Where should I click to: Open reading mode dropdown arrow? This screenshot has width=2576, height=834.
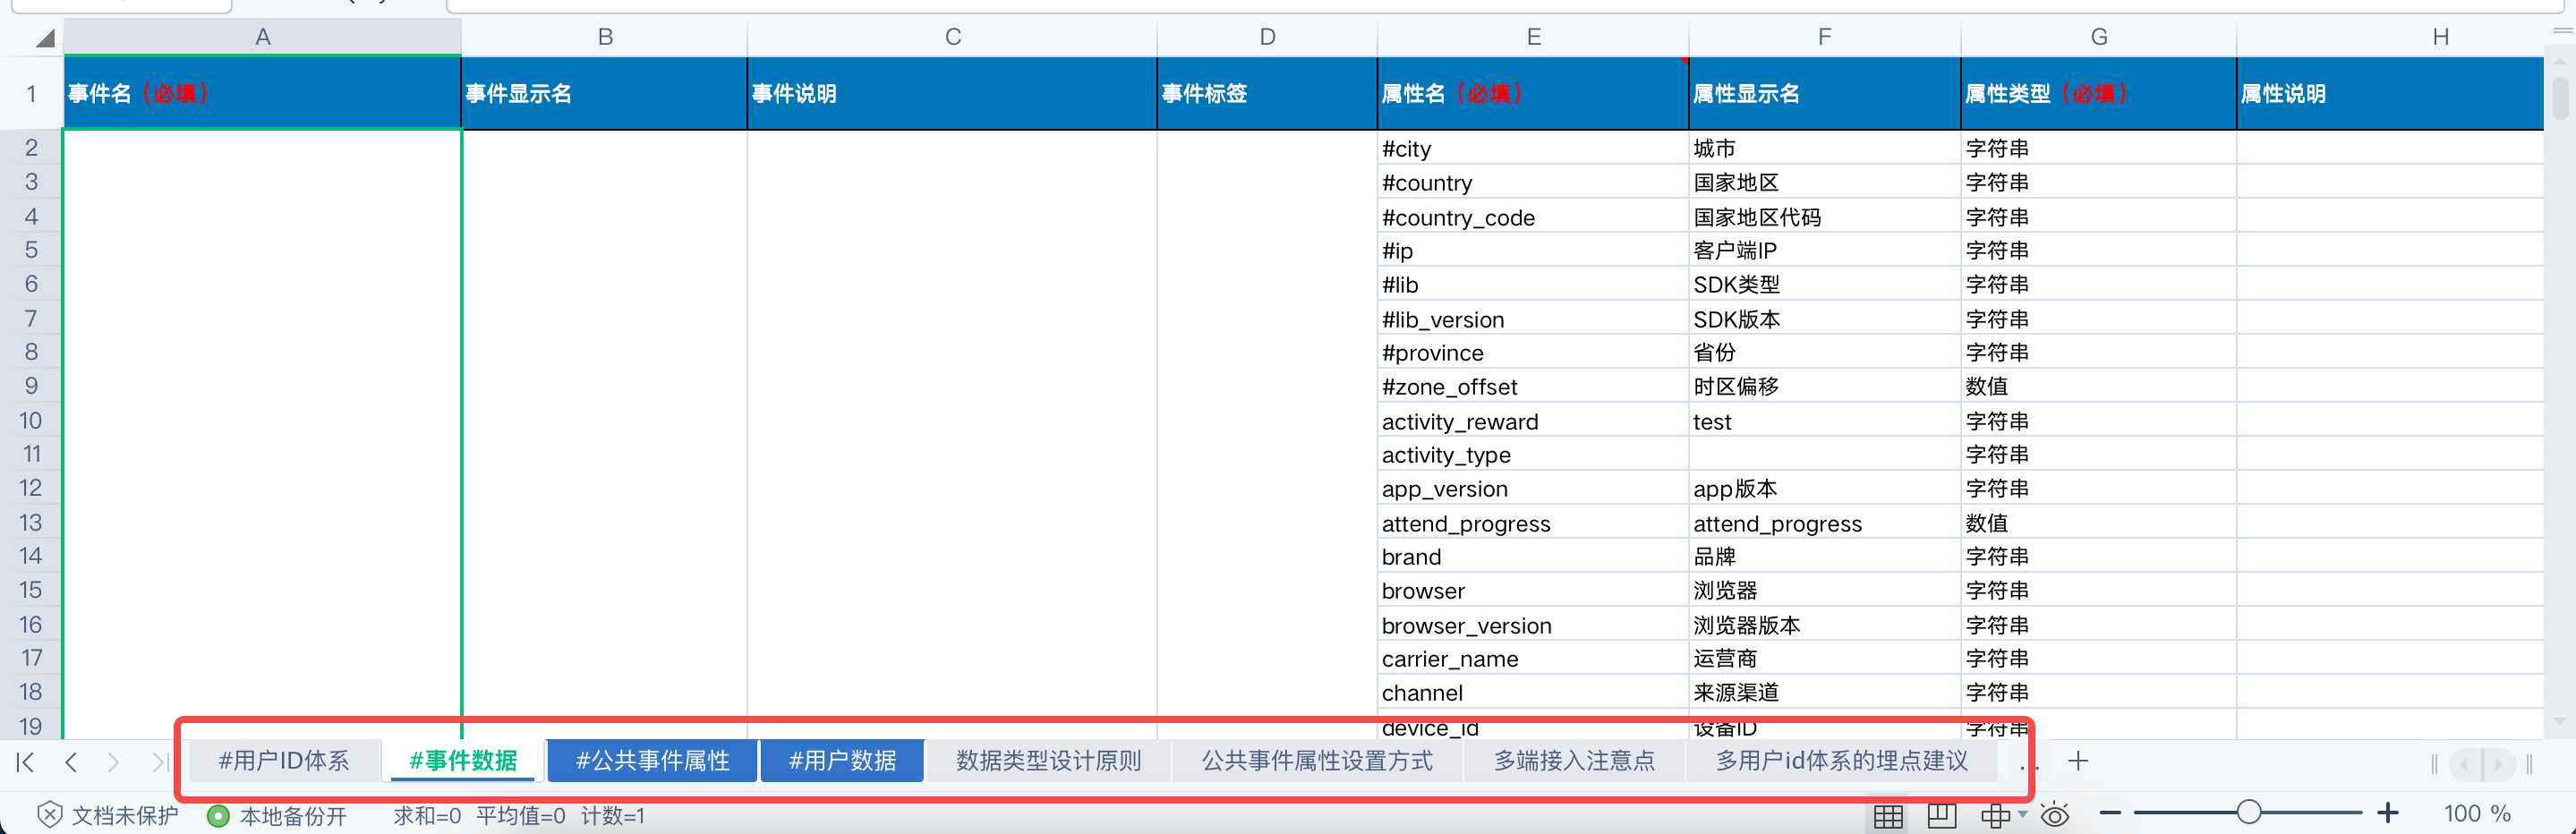click(2023, 815)
